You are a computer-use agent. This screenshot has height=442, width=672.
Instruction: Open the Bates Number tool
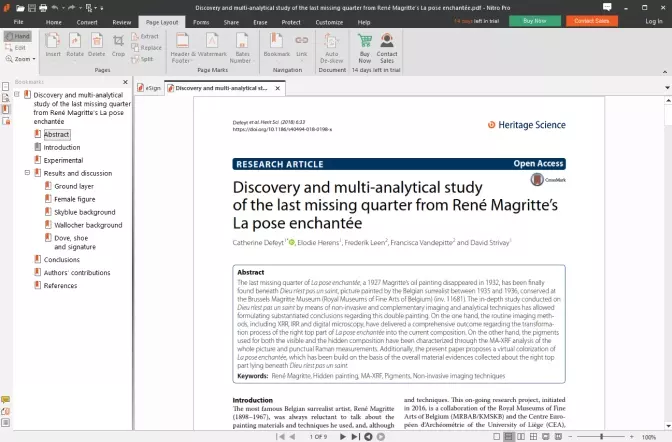tap(242, 48)
